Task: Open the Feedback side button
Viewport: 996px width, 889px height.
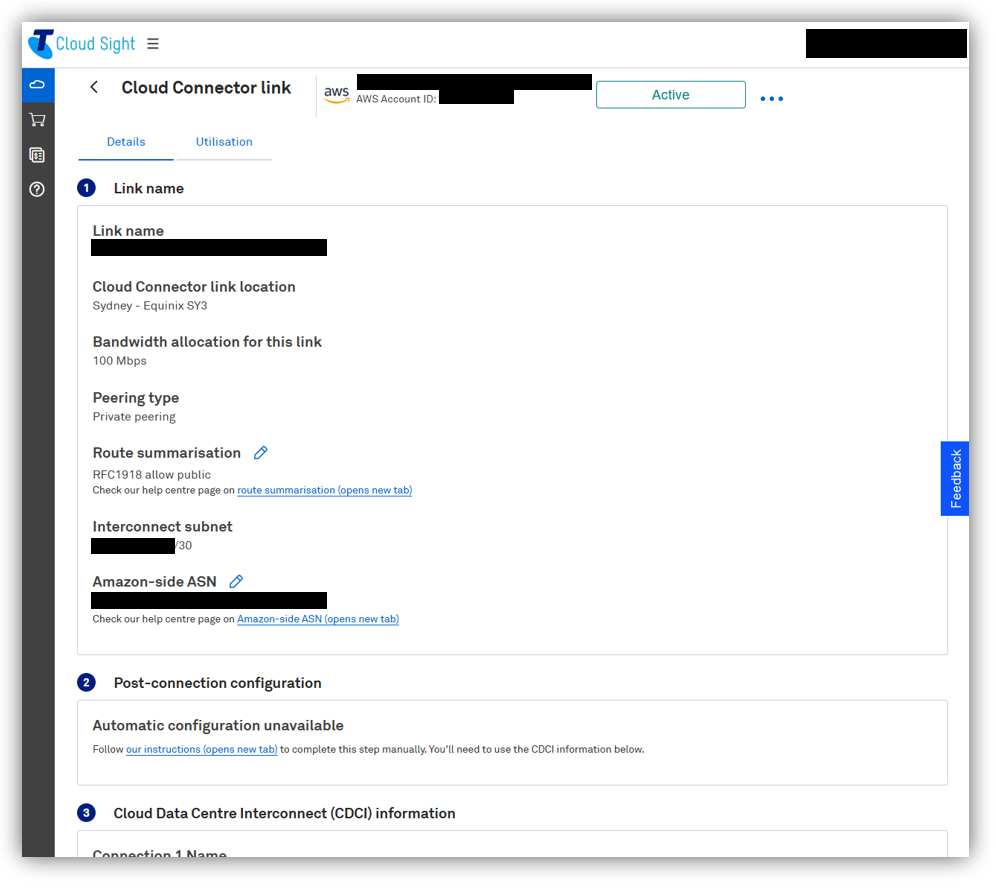Action: [x=955, y=479]
